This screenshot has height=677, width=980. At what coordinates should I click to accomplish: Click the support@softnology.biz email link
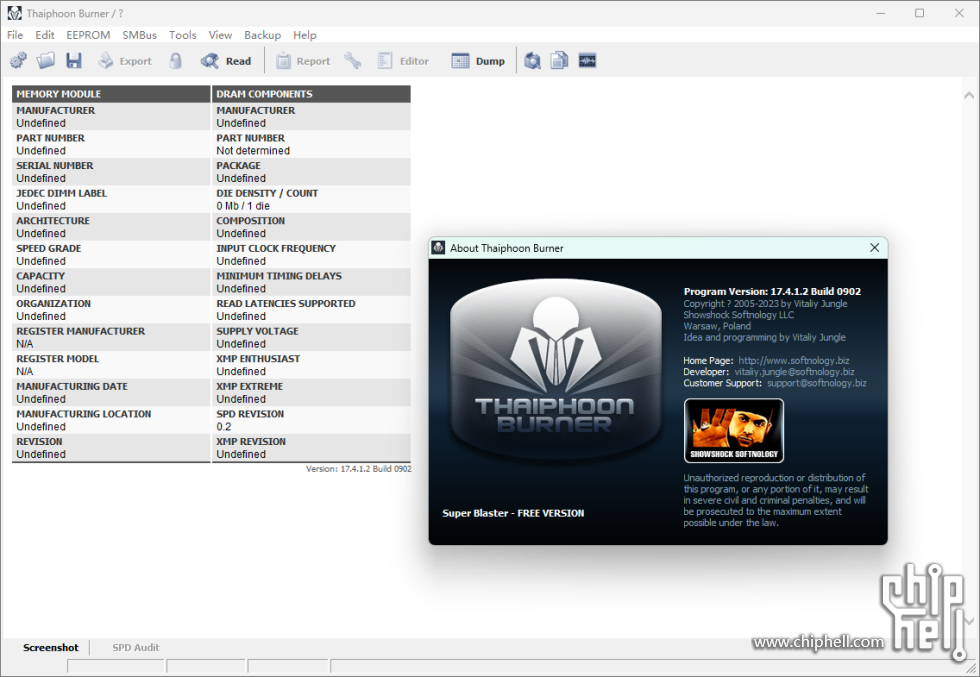click(816, 383)
